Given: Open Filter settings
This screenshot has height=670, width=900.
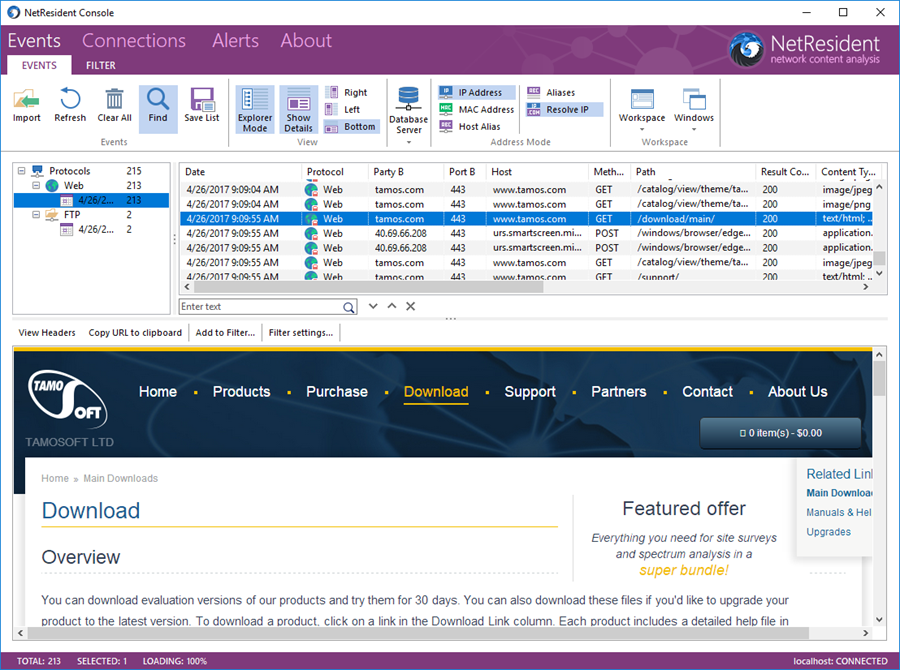Looking at the screenshot, I should pyautogui.click(x=301, y=332).
